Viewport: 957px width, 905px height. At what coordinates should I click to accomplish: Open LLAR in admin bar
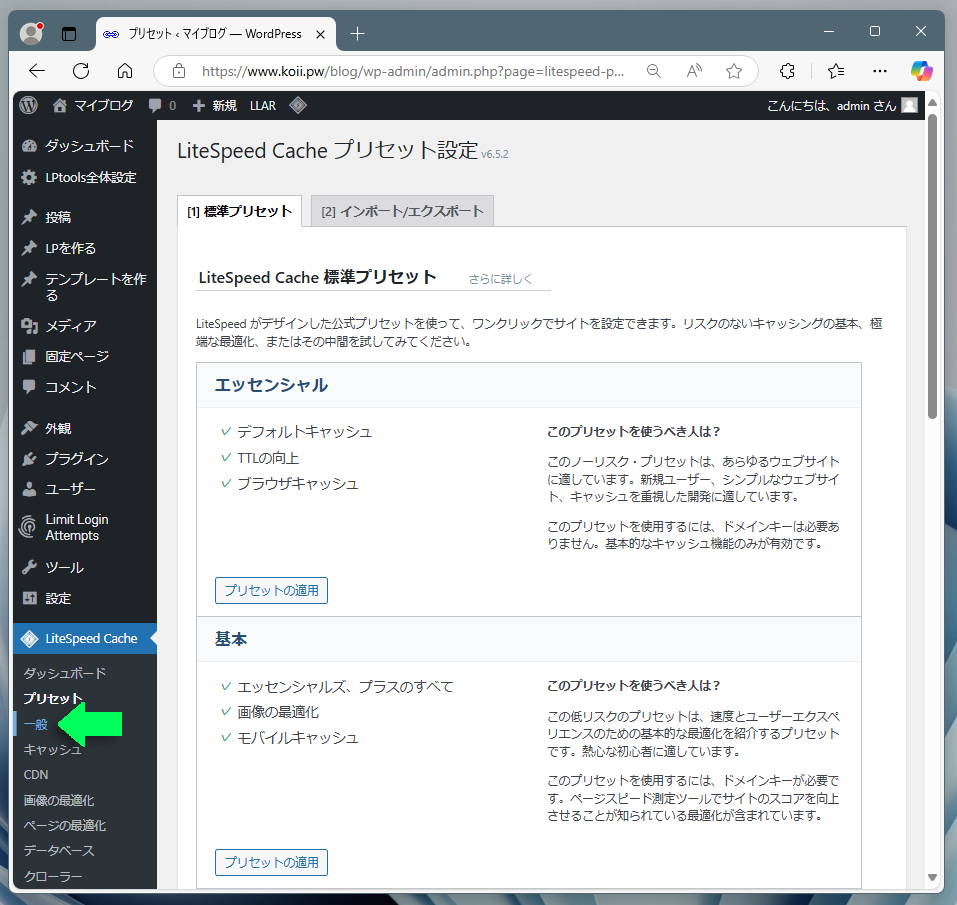(263, 106)
